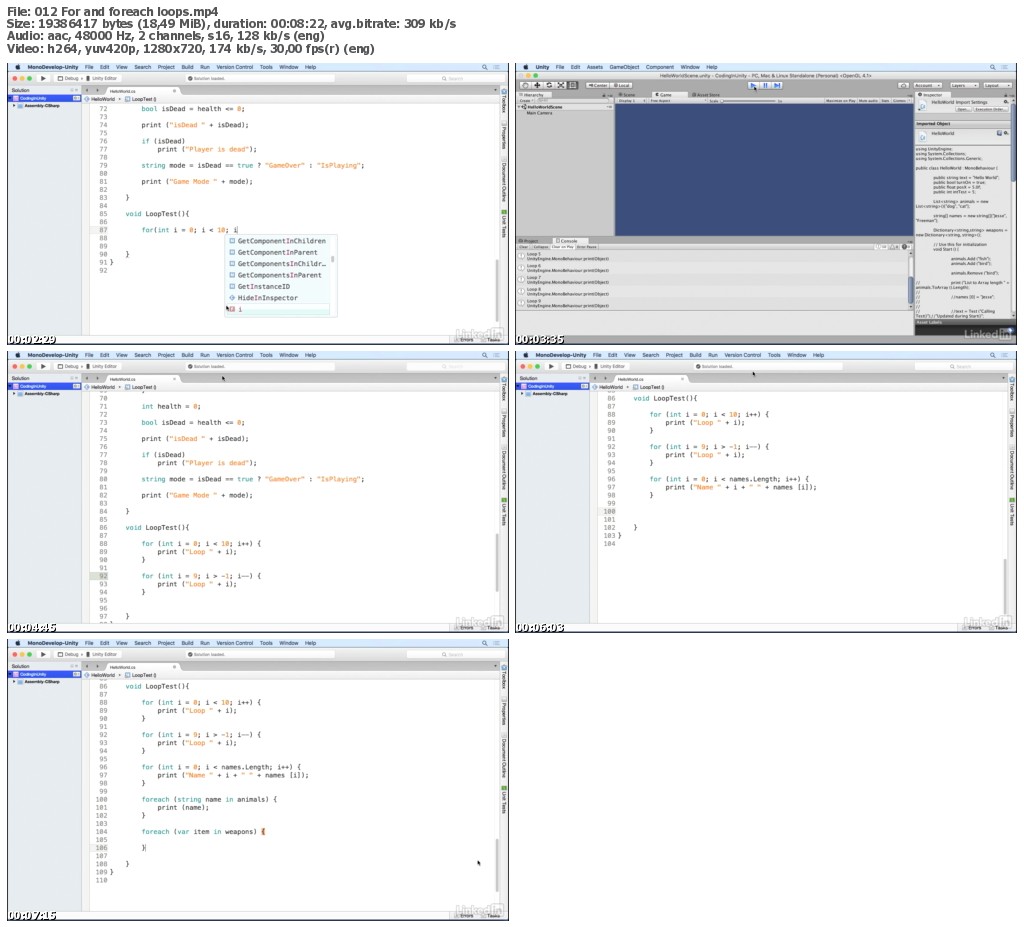Viewport: 1024px width, 927px height.
Task: Open Component menu in Unity menu bar
Action: pos(660,67)
